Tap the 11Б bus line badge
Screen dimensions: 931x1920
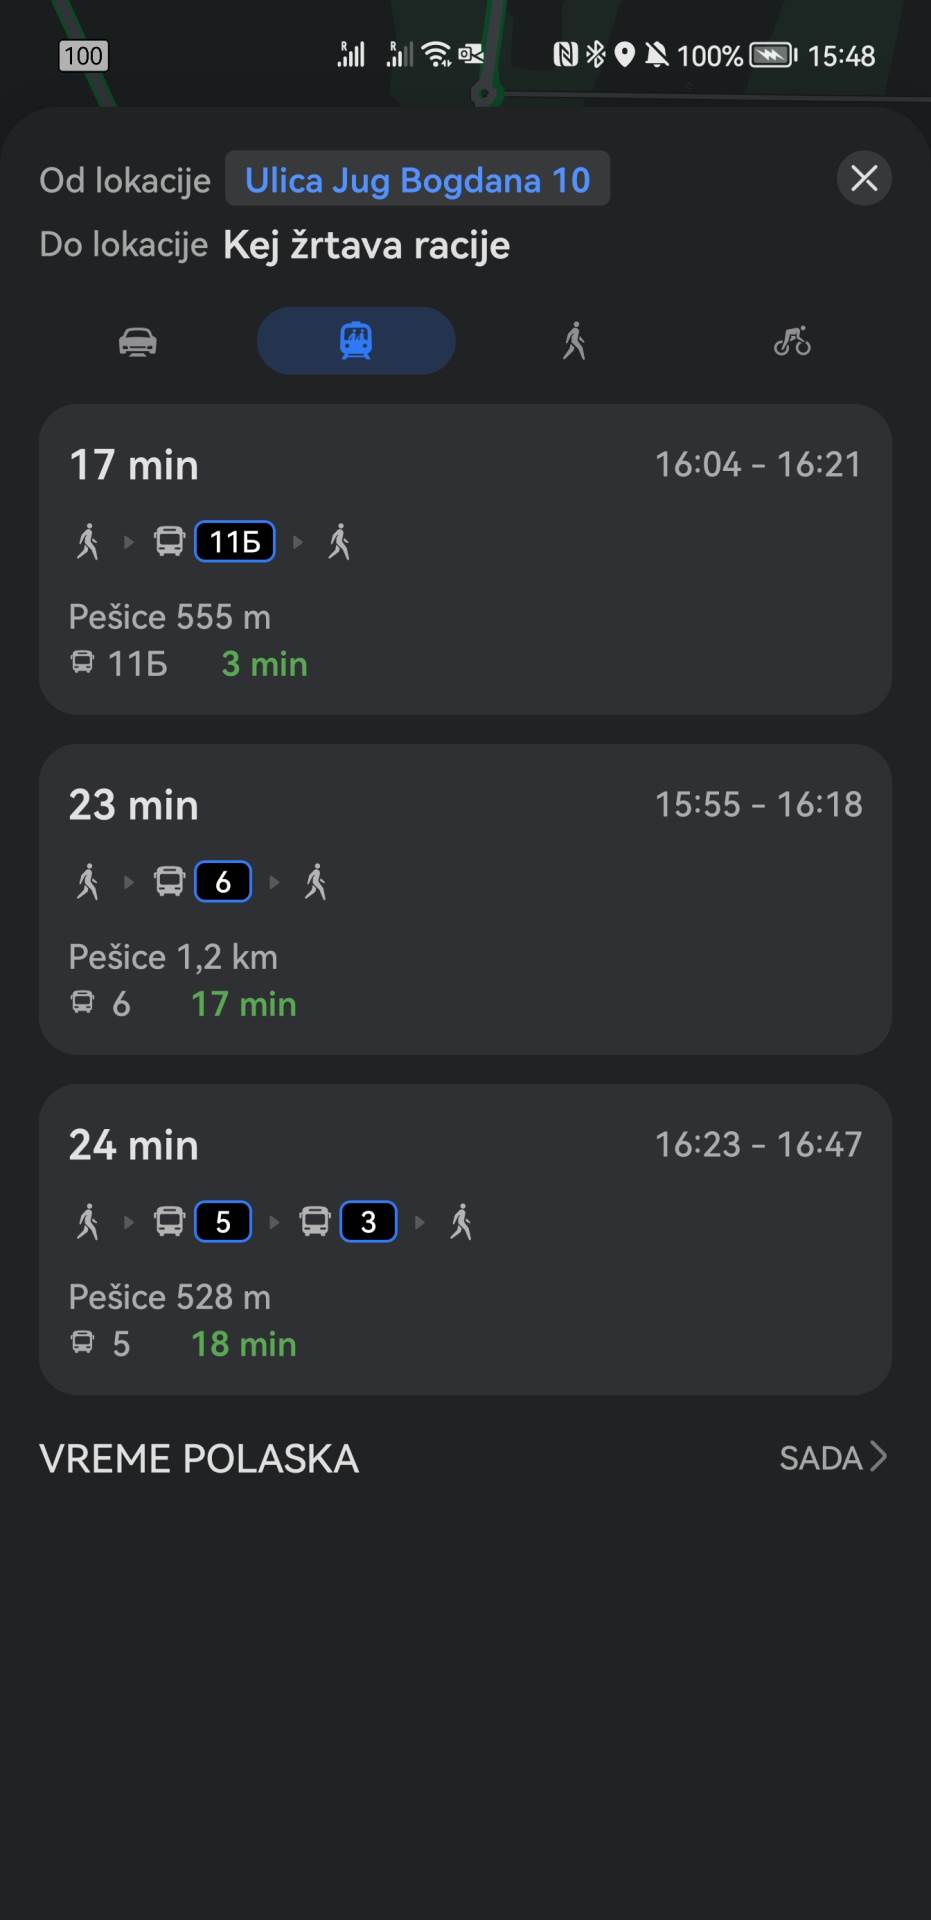[x=235, y=542]
